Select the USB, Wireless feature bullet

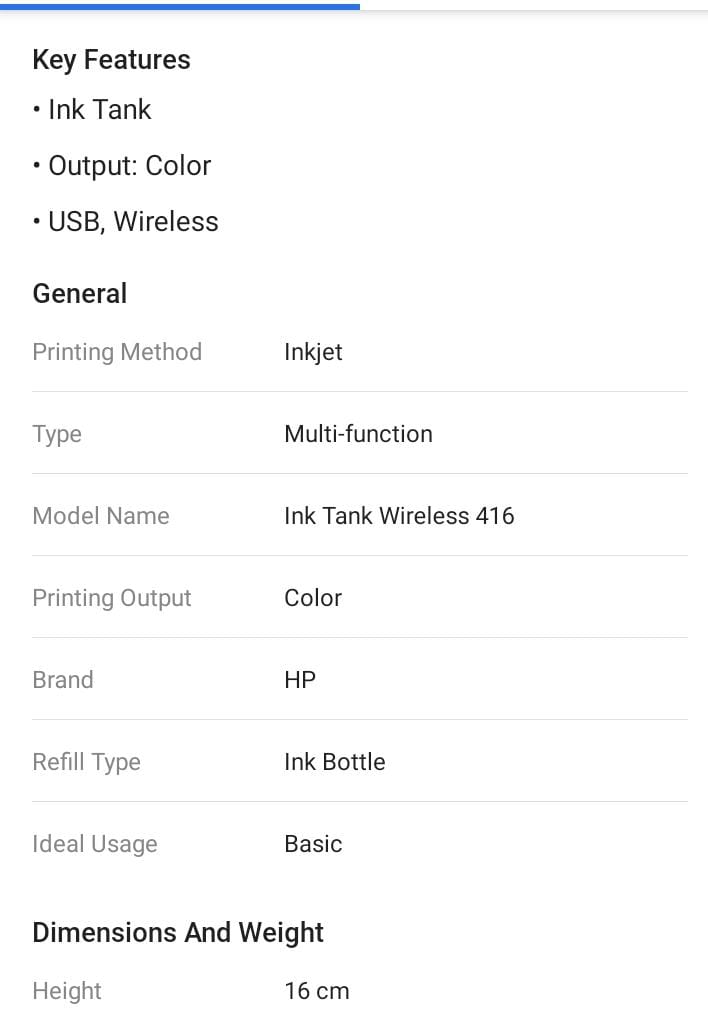pos(133,221)
